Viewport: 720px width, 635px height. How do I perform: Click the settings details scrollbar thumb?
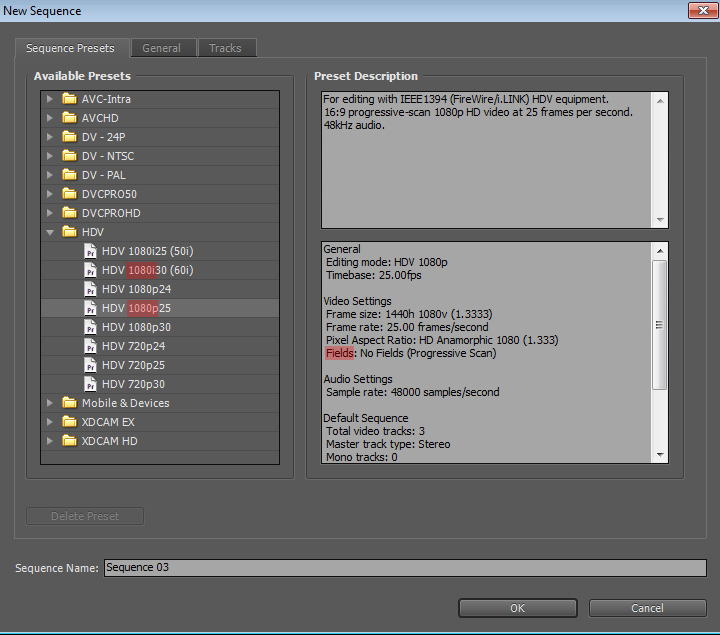coord(660,325)
